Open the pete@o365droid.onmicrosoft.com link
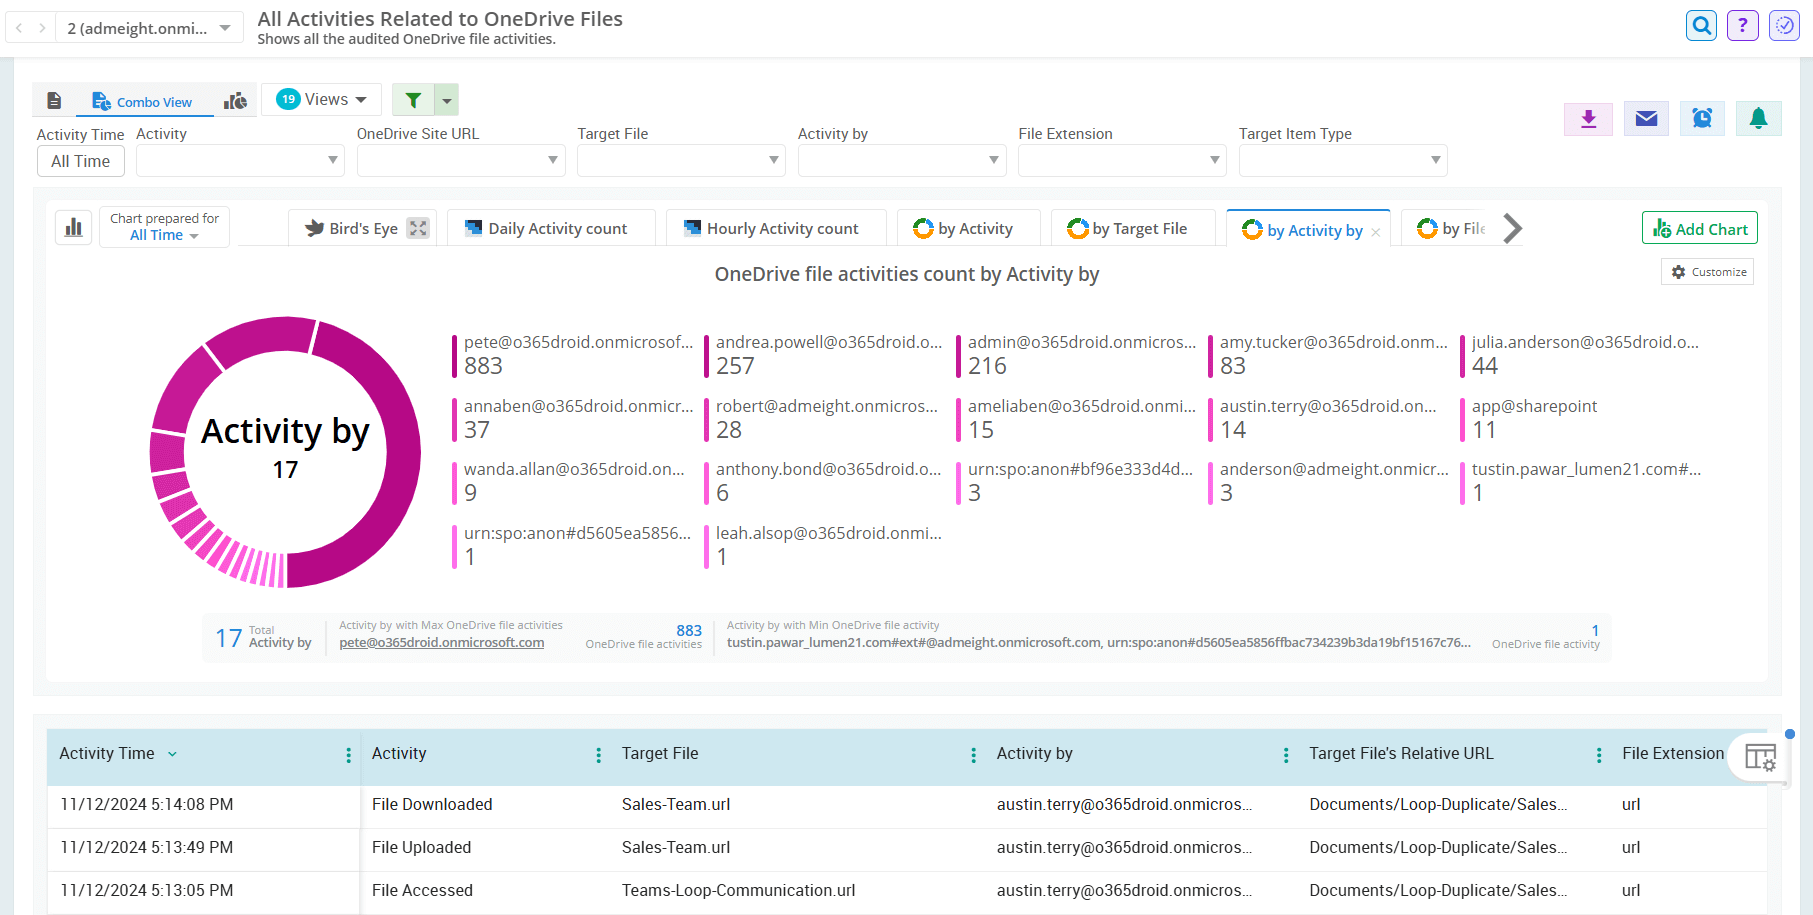Screen dimensions: 1813x915 441,642
